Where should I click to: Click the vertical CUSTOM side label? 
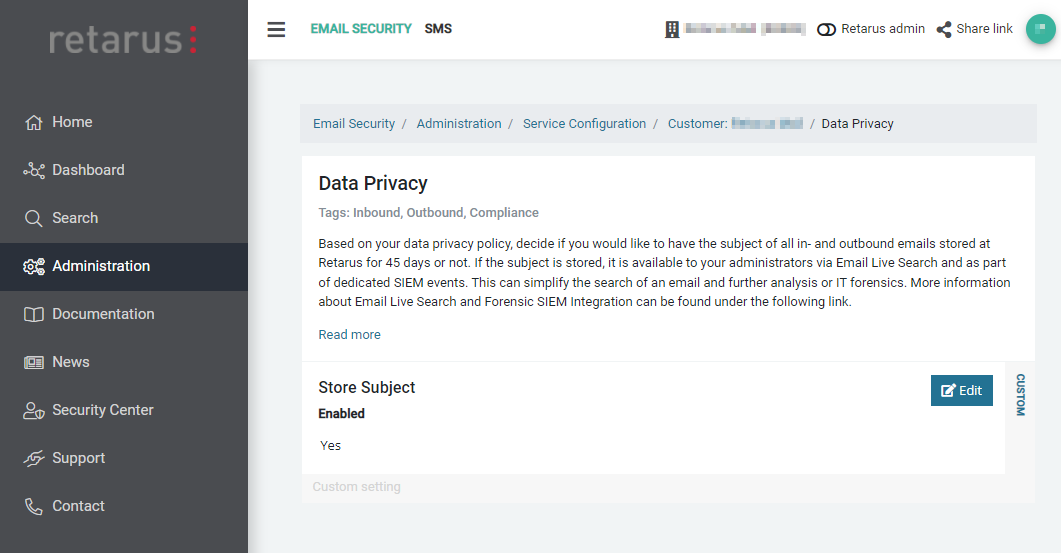1020,395
